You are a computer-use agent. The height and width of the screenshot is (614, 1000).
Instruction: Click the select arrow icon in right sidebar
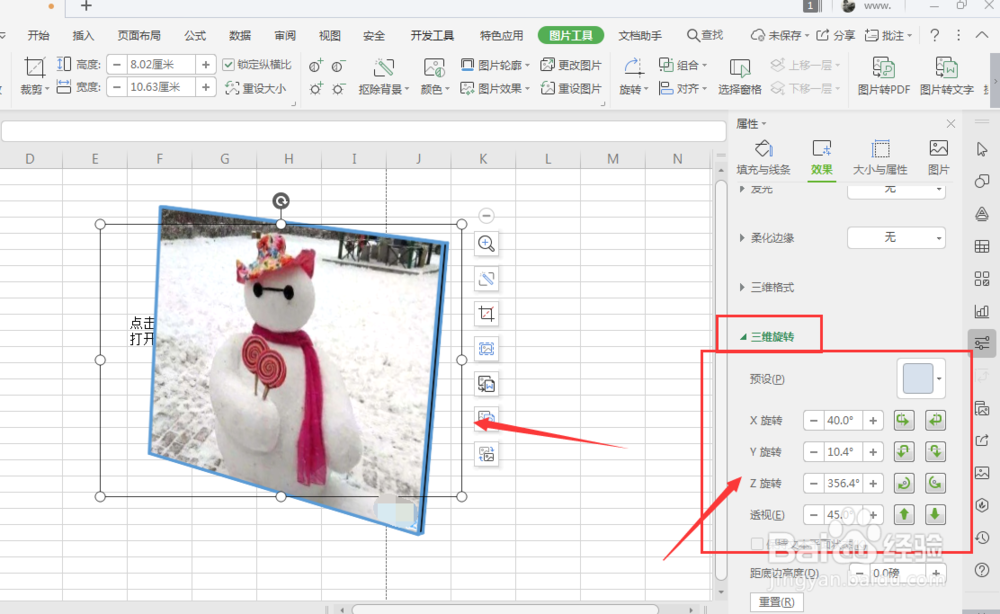(x=982, y=149)
